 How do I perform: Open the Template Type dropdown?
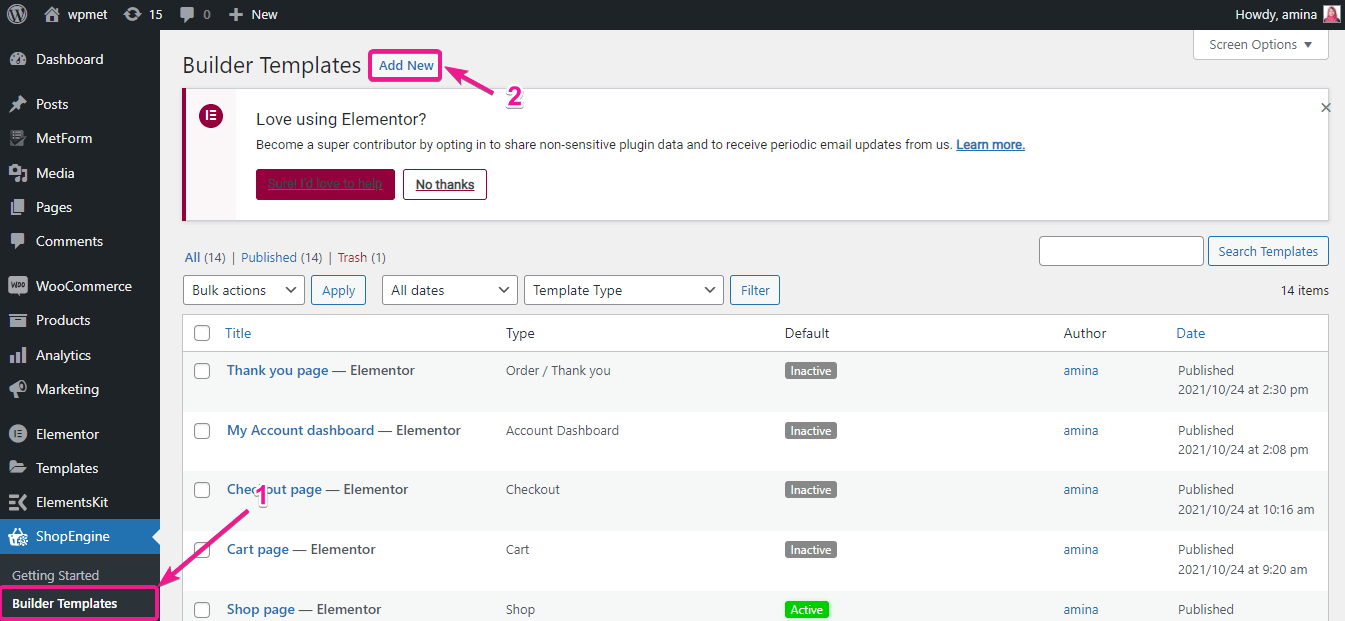coord(624,290)
